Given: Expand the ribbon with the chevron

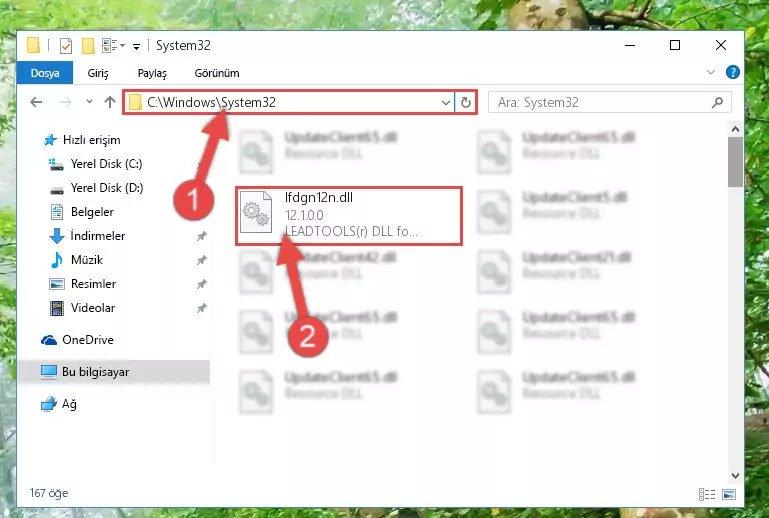Looking at the screenshot, I should [711, 72].
